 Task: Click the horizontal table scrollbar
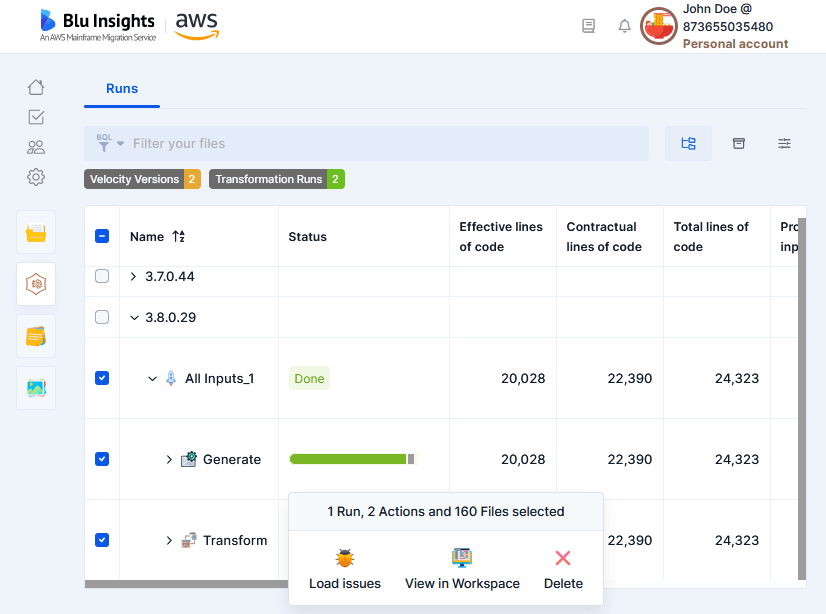pyautogui.click(x=186, y=584)
